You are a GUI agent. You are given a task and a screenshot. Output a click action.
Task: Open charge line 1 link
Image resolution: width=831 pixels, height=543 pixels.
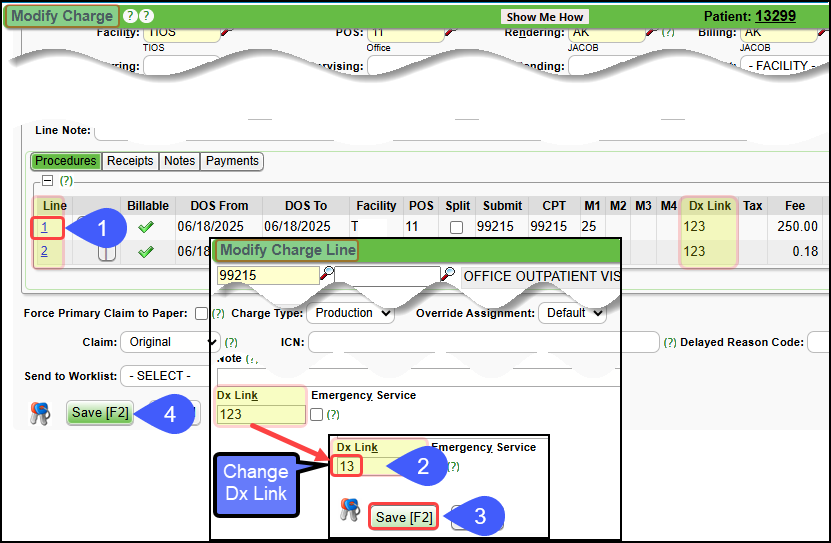coord(44,227)
